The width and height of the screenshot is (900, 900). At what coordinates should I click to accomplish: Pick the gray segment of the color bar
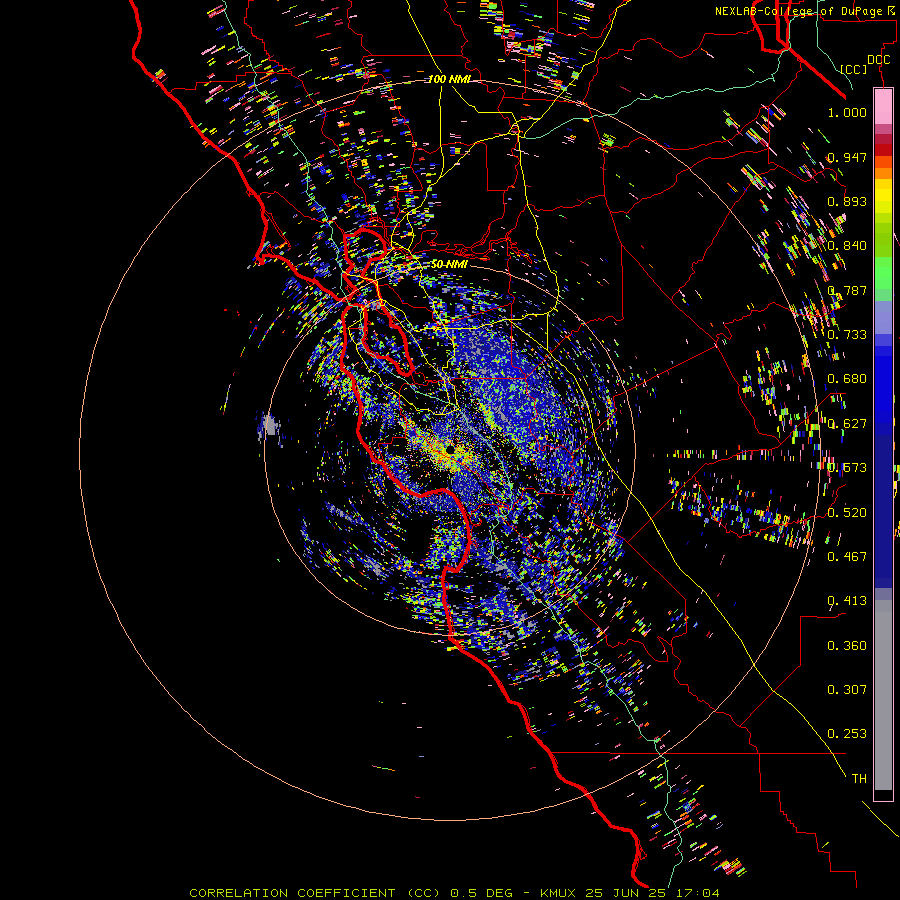(883, 695)
